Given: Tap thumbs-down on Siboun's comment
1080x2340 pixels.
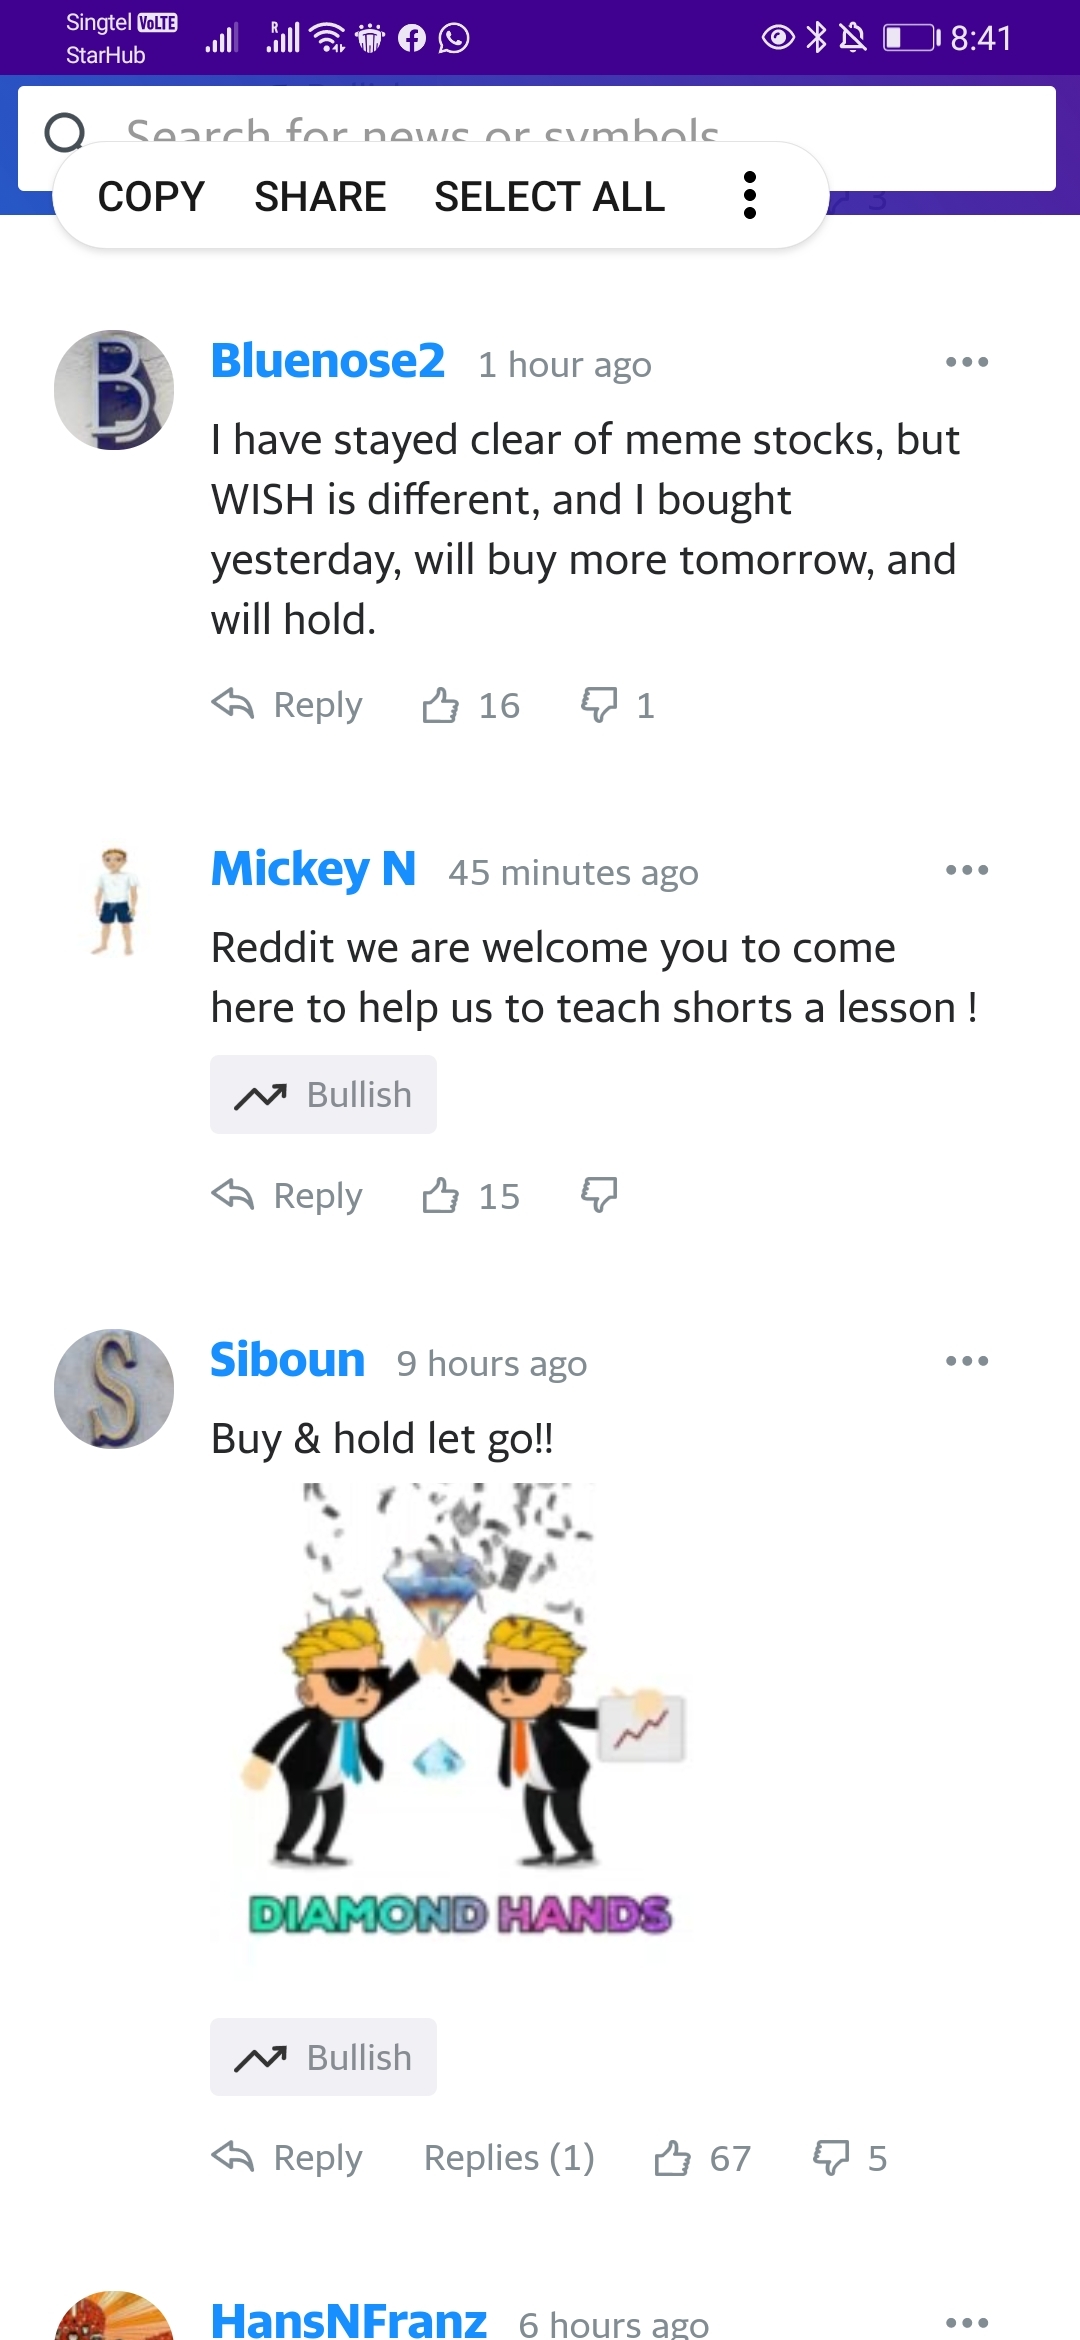Looking at the screenshot, I should [831, 2158].
